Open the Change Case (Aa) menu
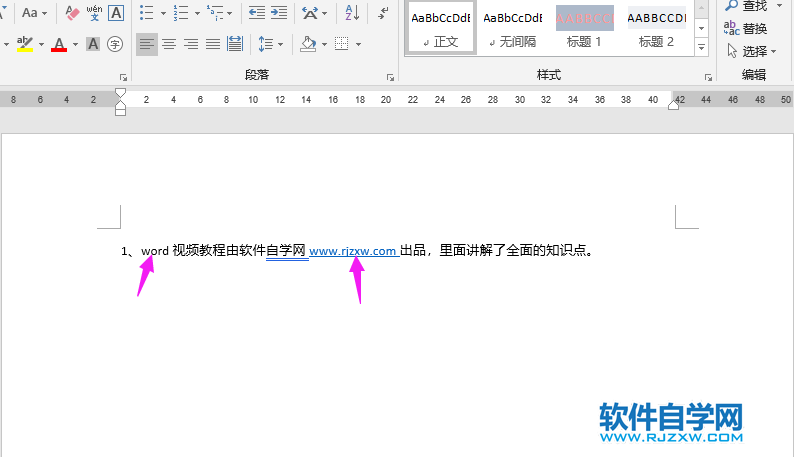The width and height of the screenshot is (794, 457). tap(34, 13)
